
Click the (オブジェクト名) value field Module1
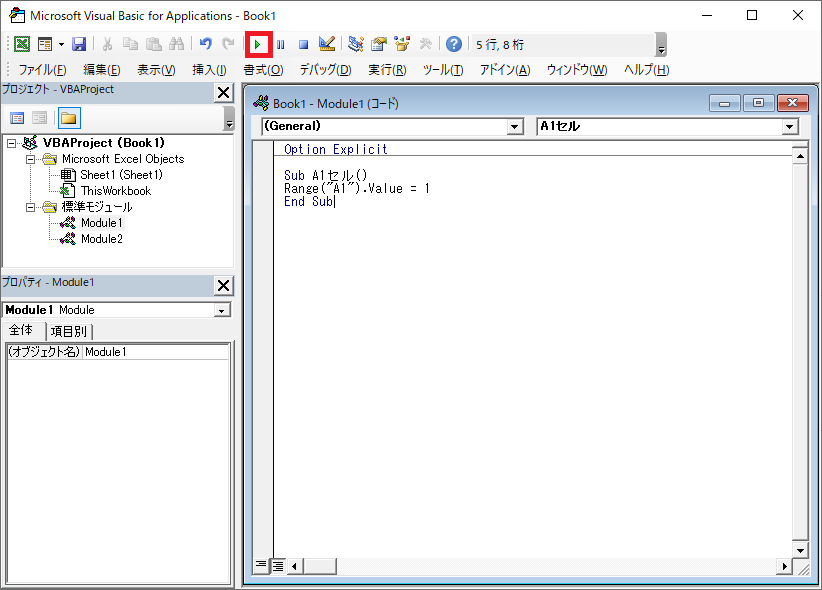(x=156, y=352)
